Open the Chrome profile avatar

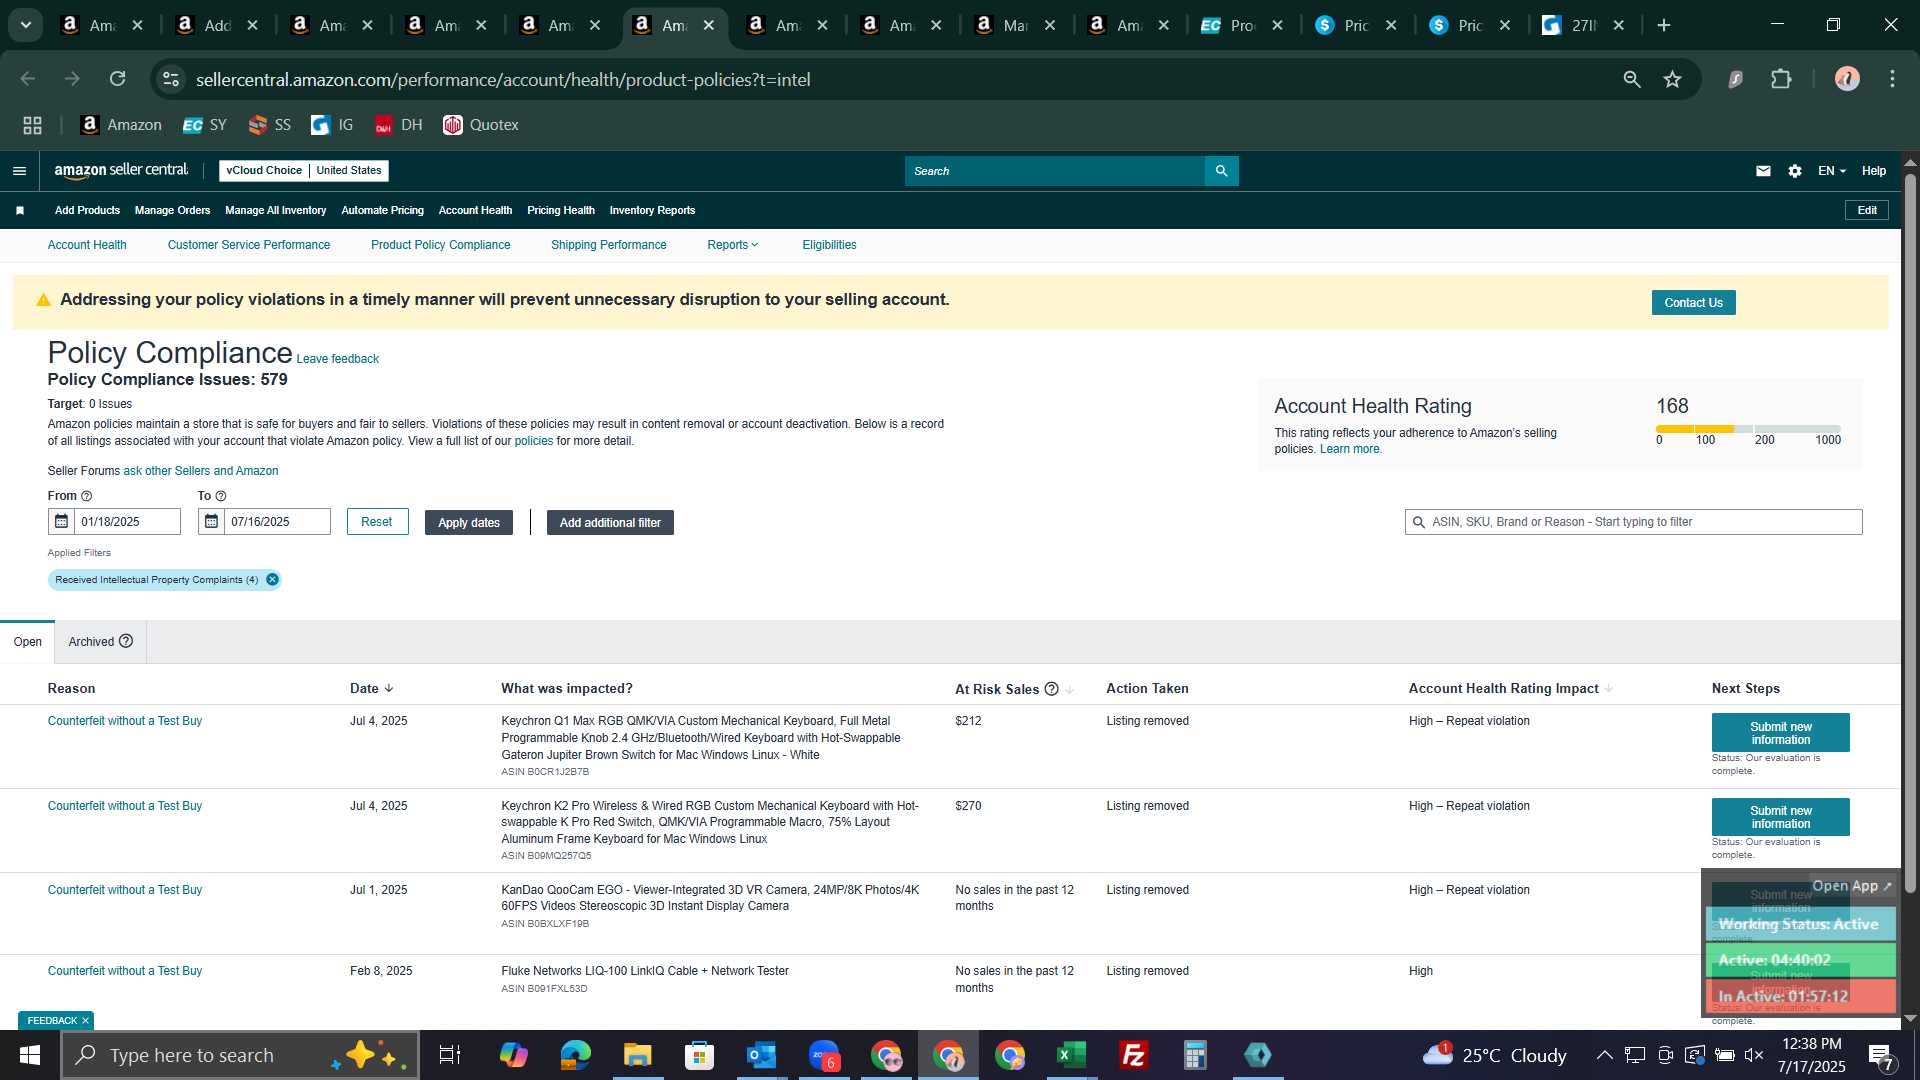pos(1847,79)
